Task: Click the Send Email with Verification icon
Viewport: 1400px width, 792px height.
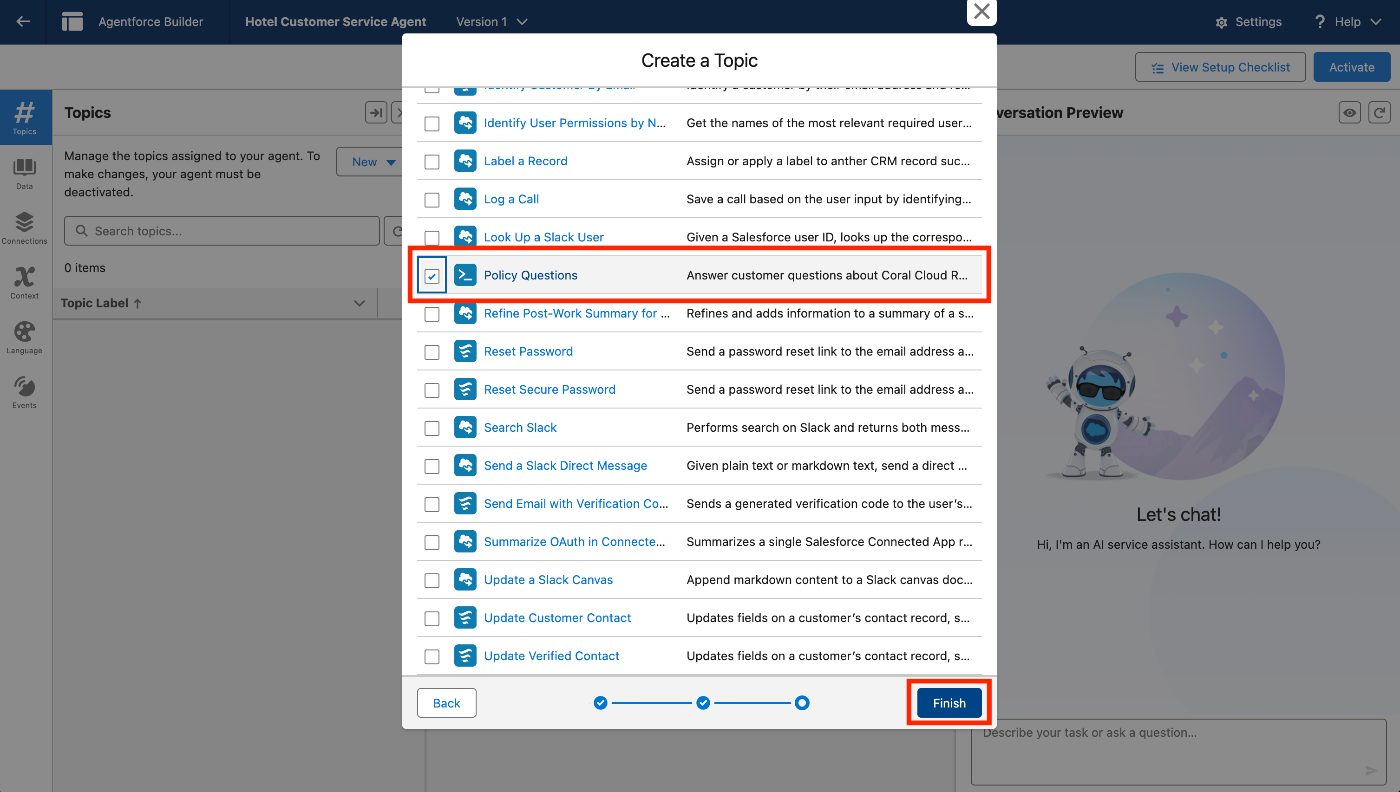Action: click(x=465, y=503)
